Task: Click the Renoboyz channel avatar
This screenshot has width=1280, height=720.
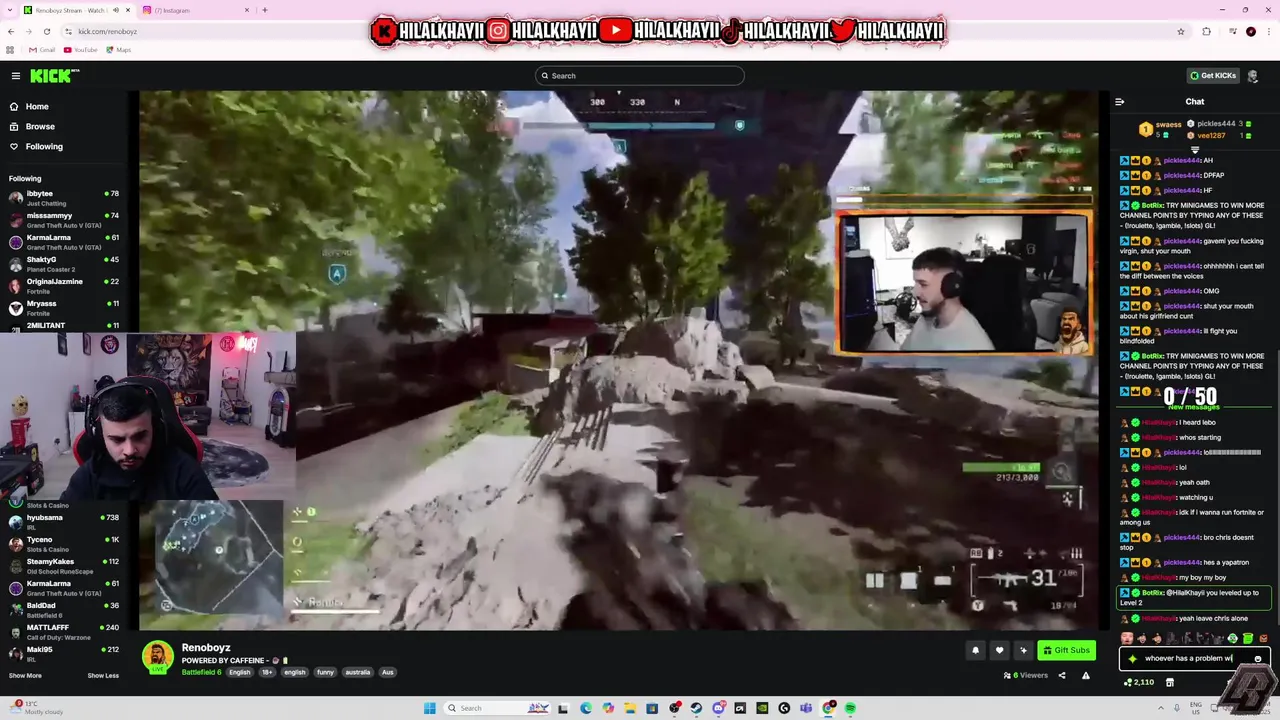Action: pos(158,657)
